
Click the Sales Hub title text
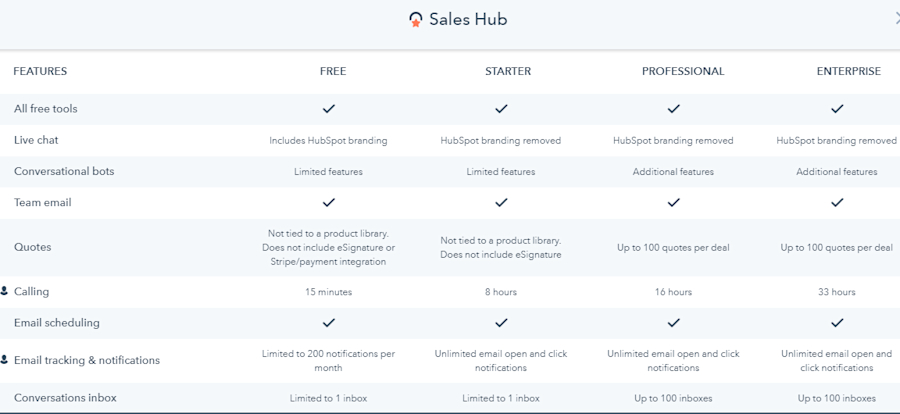(468, 20)
